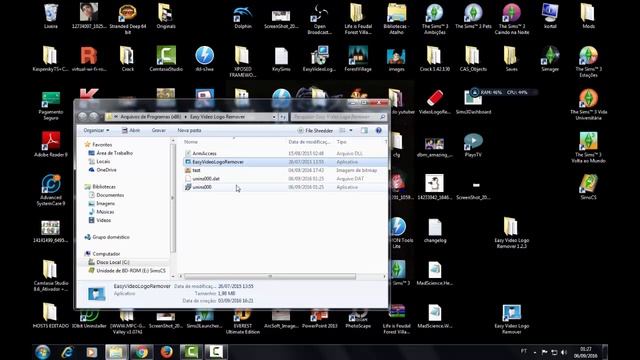Select the Mods folder on desktop

588,17
